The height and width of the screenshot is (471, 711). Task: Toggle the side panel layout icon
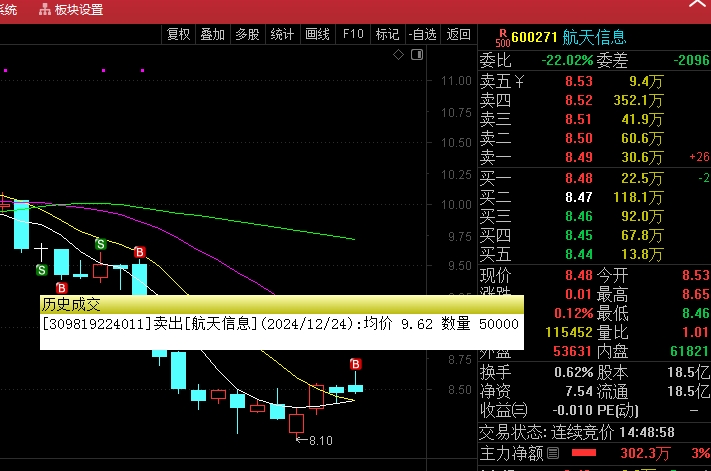pyautogui.click(x=417, y=55)
